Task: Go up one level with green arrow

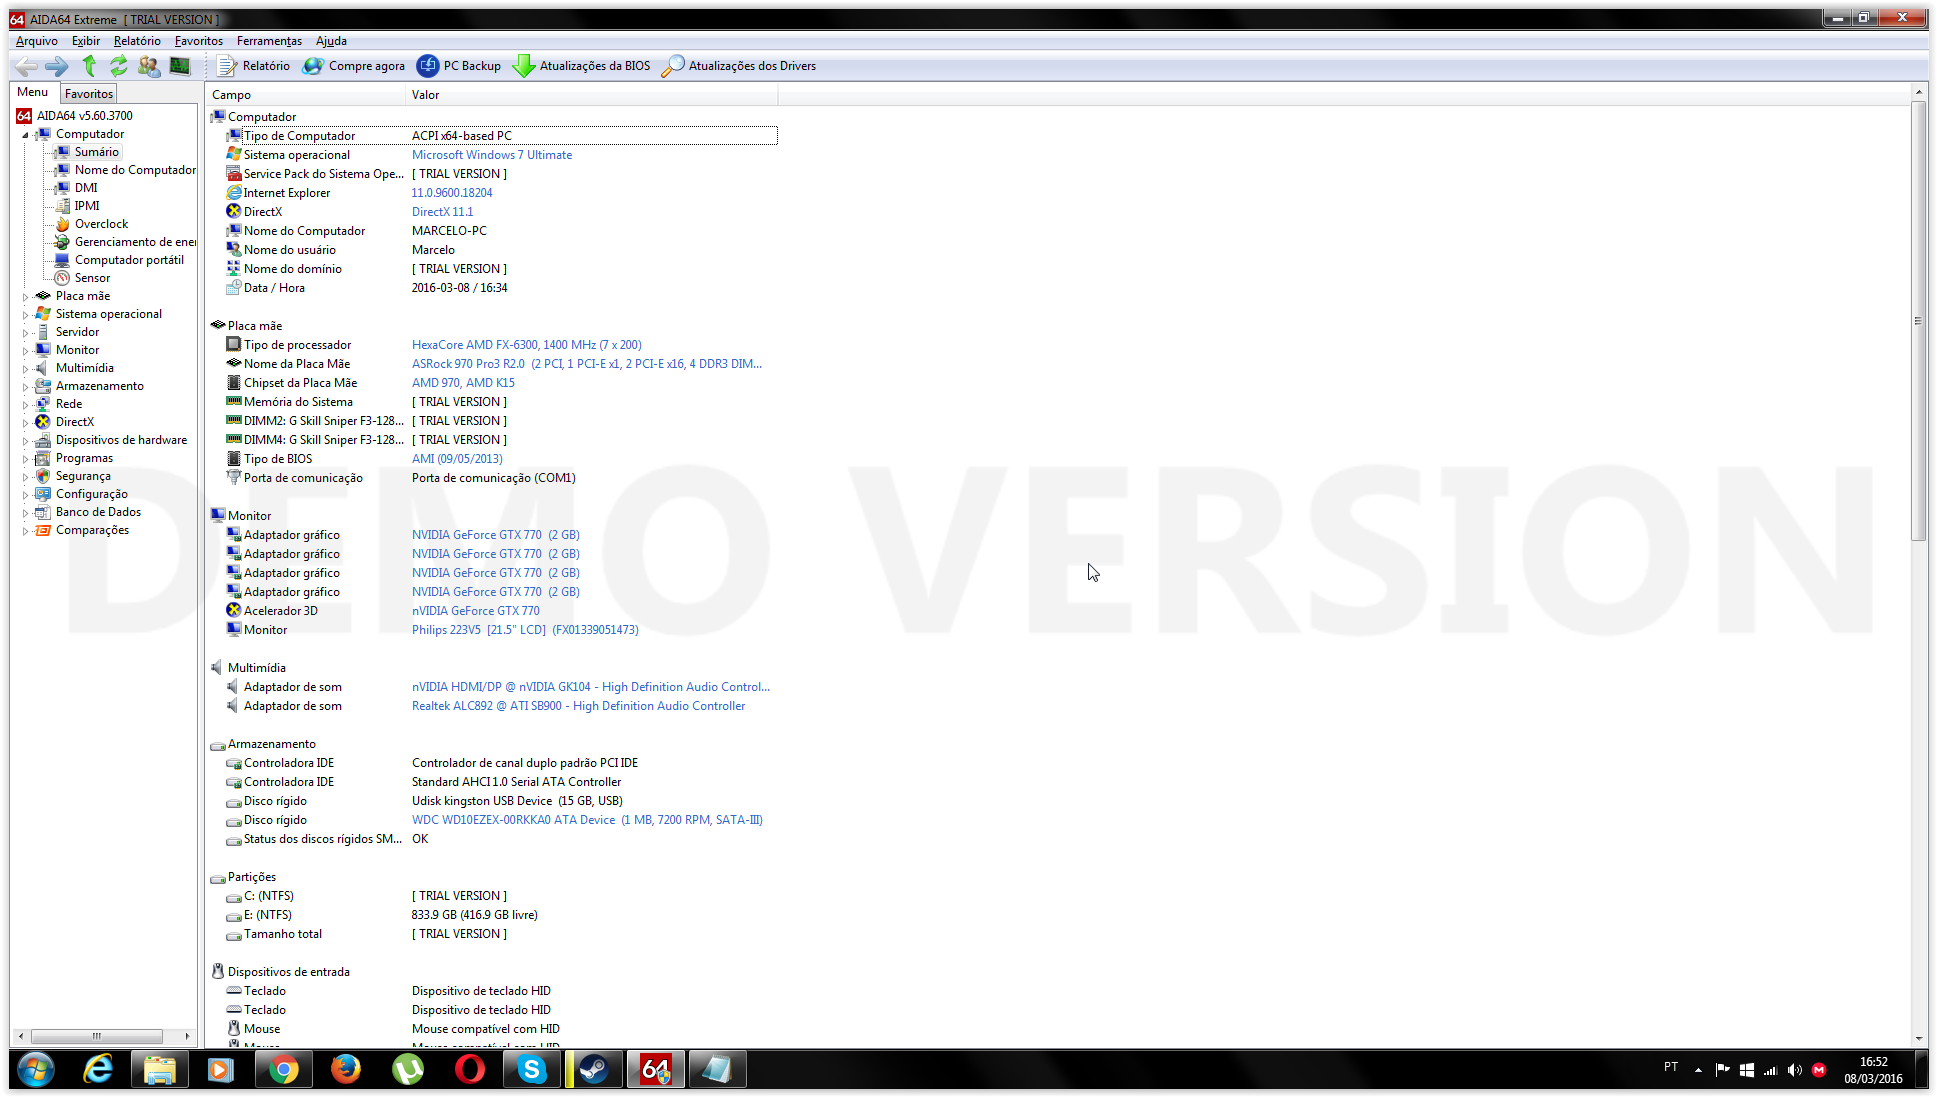Action: pyautogui.click(x=89, y=66)
